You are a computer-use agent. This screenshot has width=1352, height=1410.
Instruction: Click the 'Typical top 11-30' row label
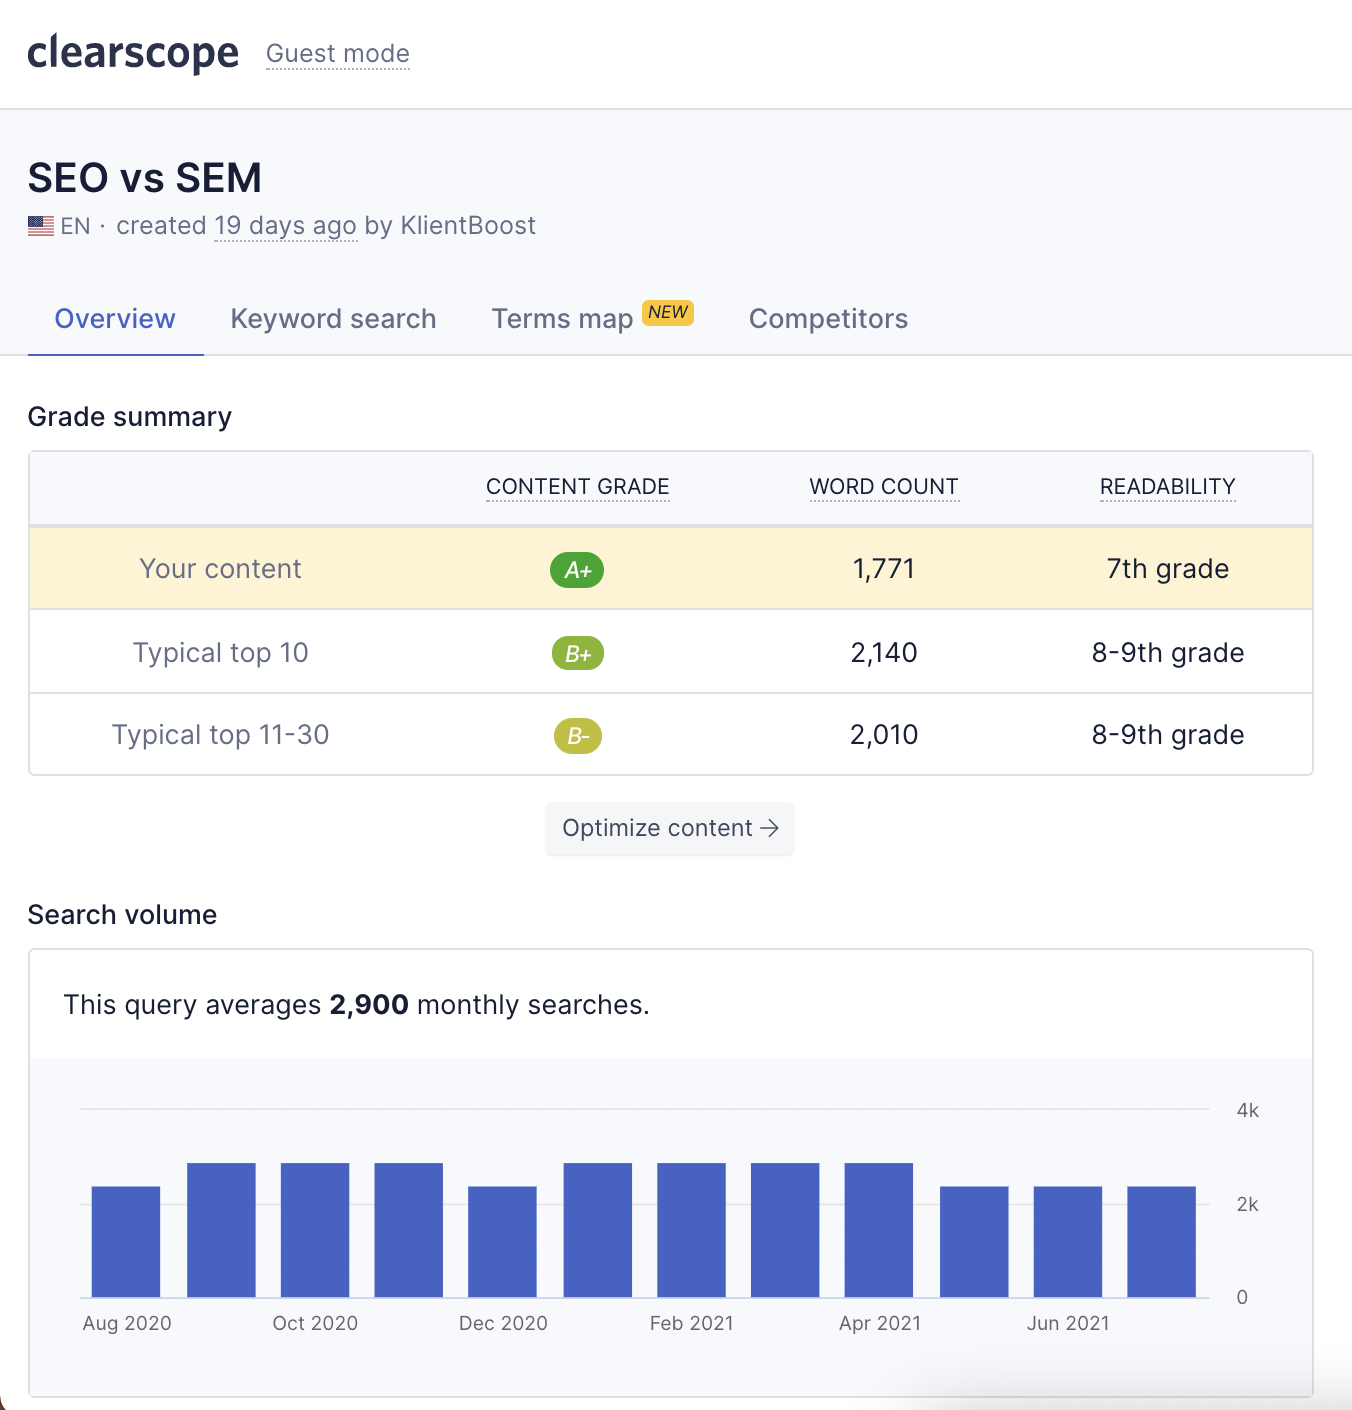pyautogui.click(x=220, y=735)
